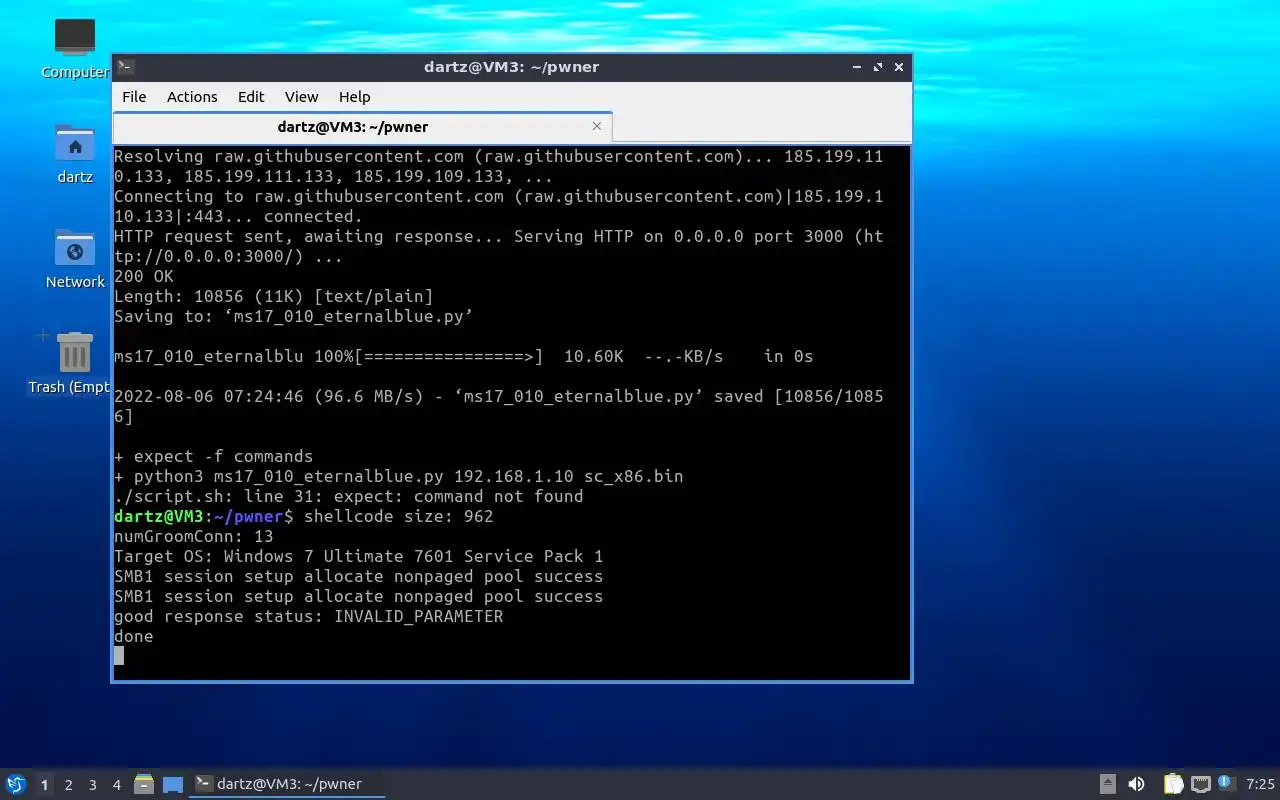
Task: Click the 7:25 panel clock
Action: click(x=1260, y=784)
